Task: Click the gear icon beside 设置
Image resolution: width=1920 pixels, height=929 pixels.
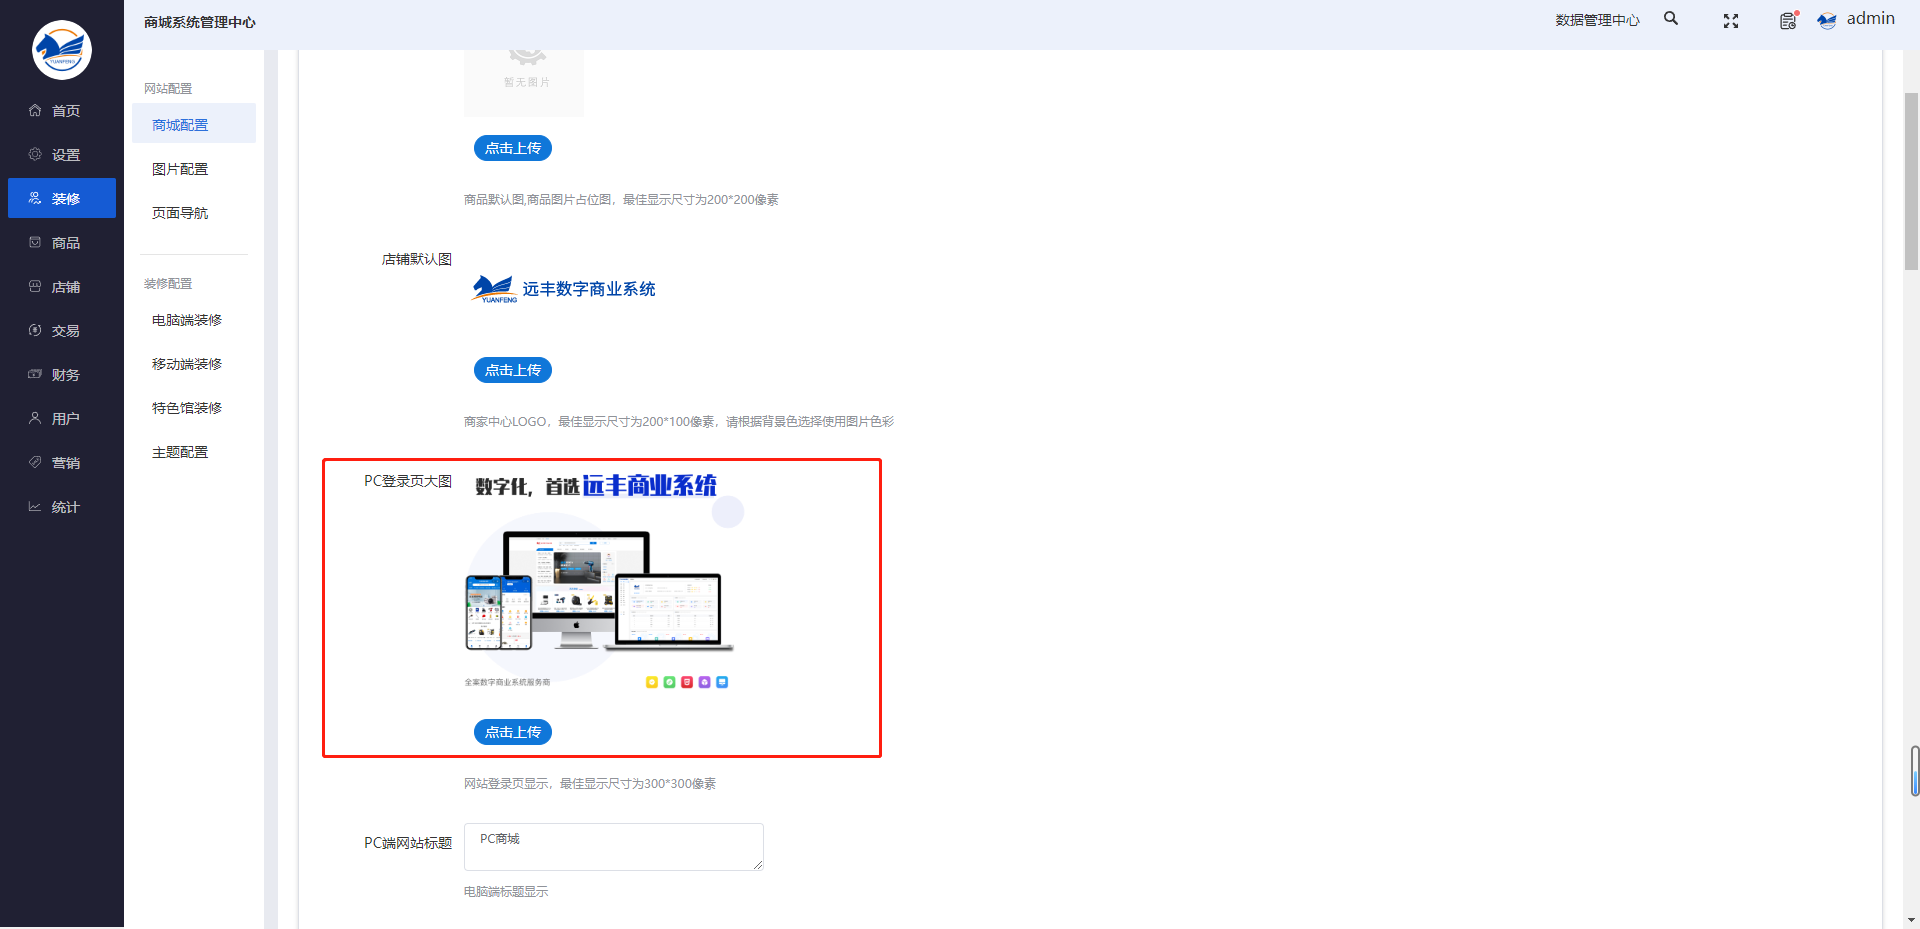Action: pyautogui.click(x=35, y=154)
